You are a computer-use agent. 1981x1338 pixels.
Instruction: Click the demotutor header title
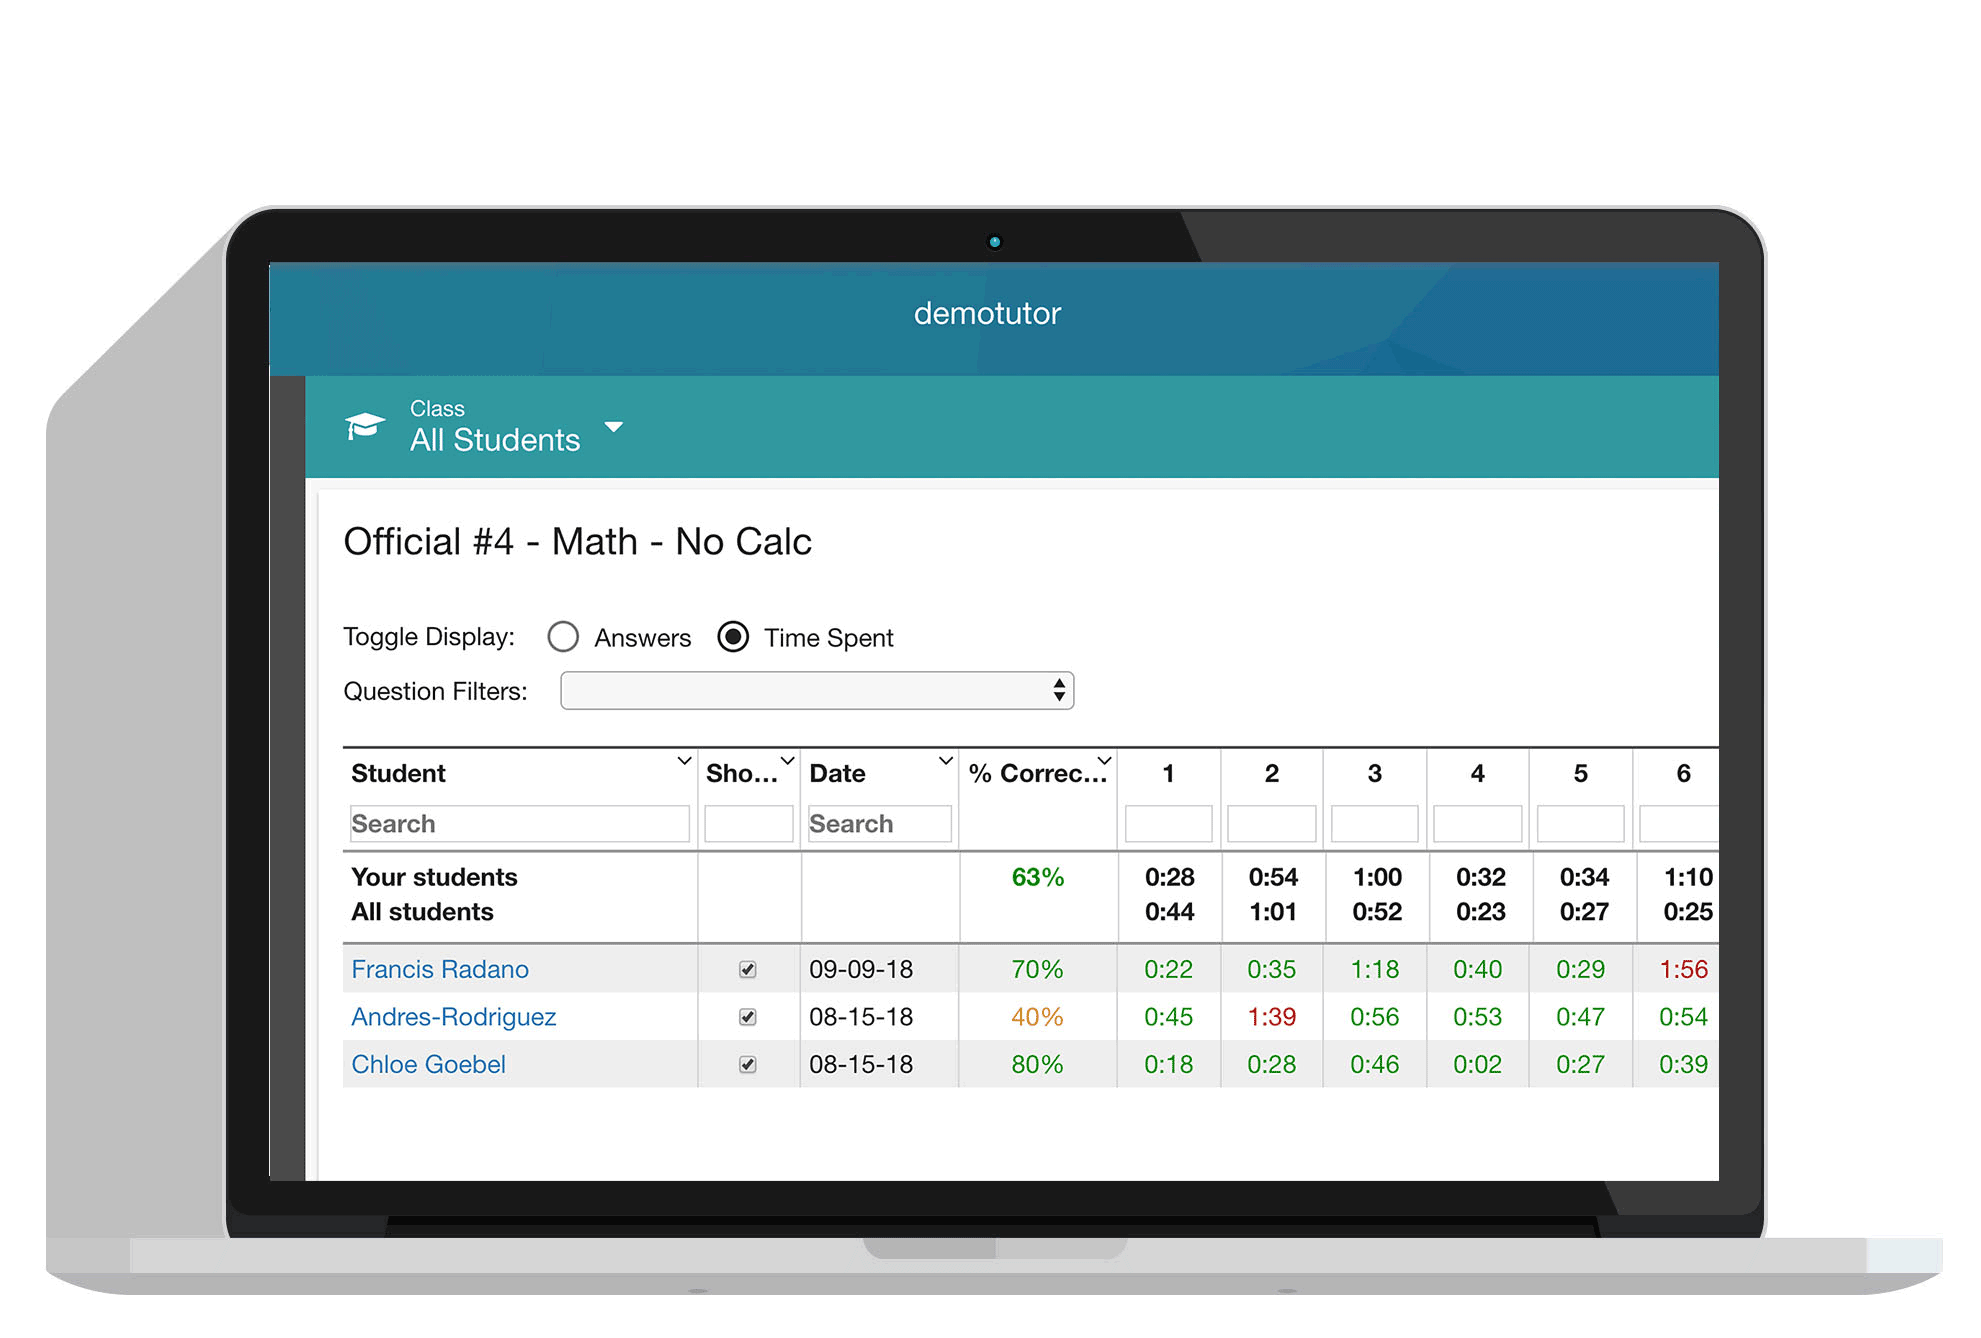[987, 314]
